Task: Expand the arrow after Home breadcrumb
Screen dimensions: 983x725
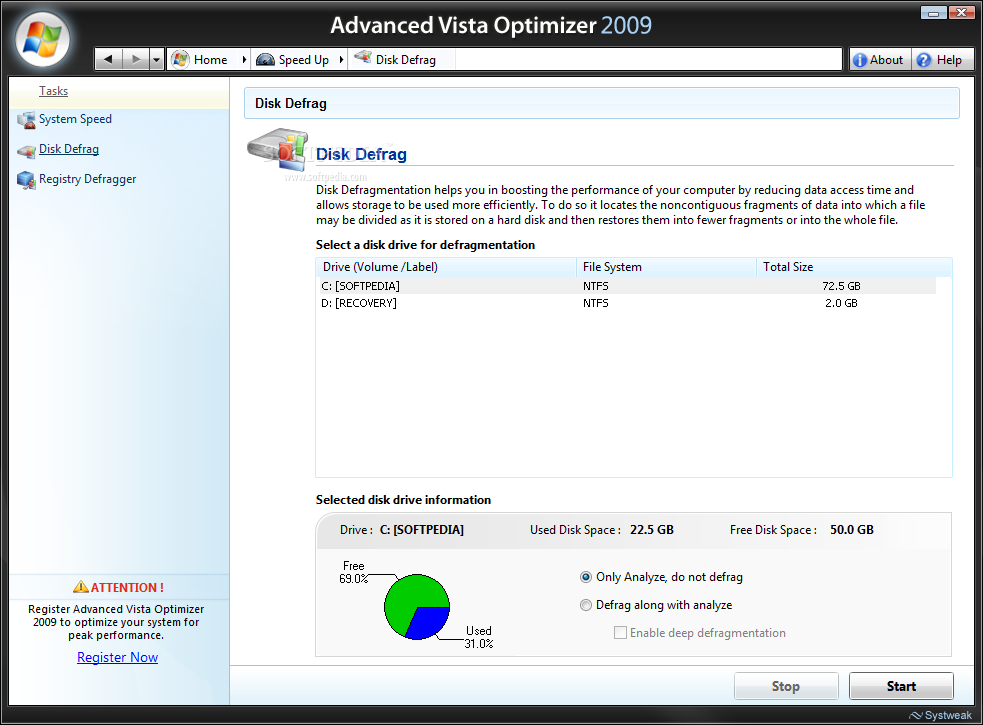Action: pos(244,60)
